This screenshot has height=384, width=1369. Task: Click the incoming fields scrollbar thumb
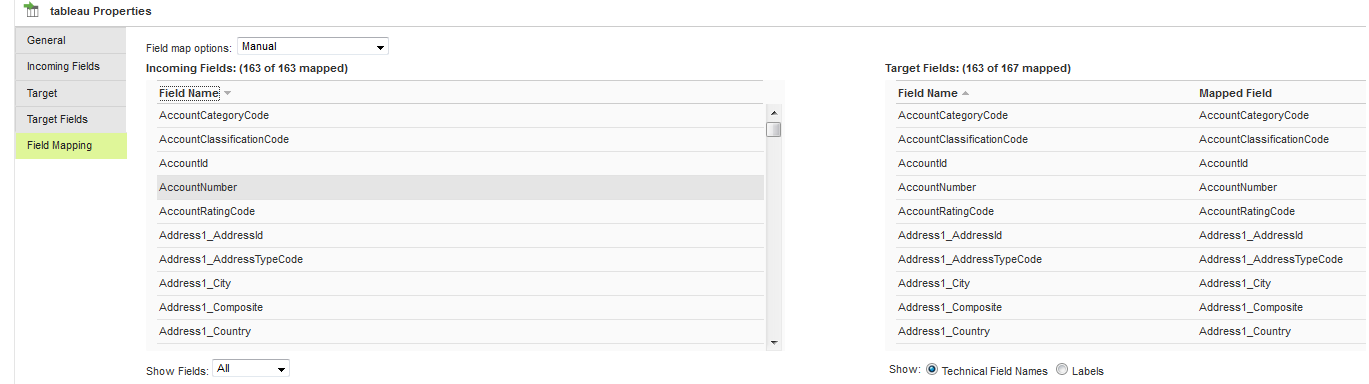(773, 129)
